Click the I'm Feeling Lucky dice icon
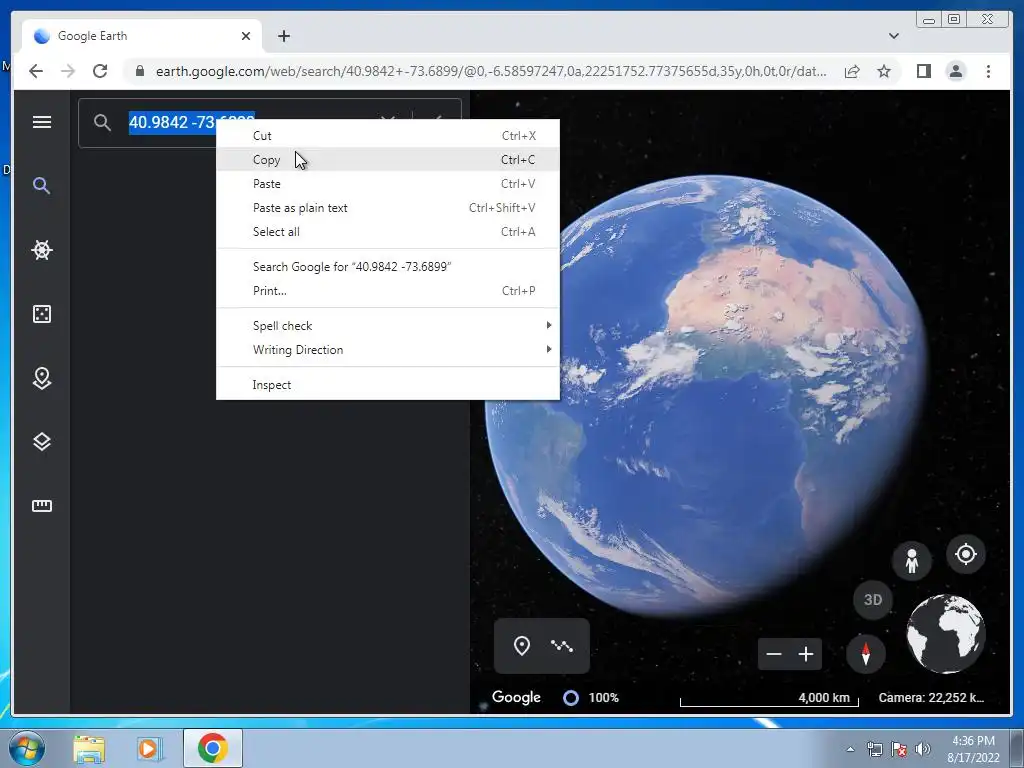This screenshot has width=1024, height=768. click(42, 314)
